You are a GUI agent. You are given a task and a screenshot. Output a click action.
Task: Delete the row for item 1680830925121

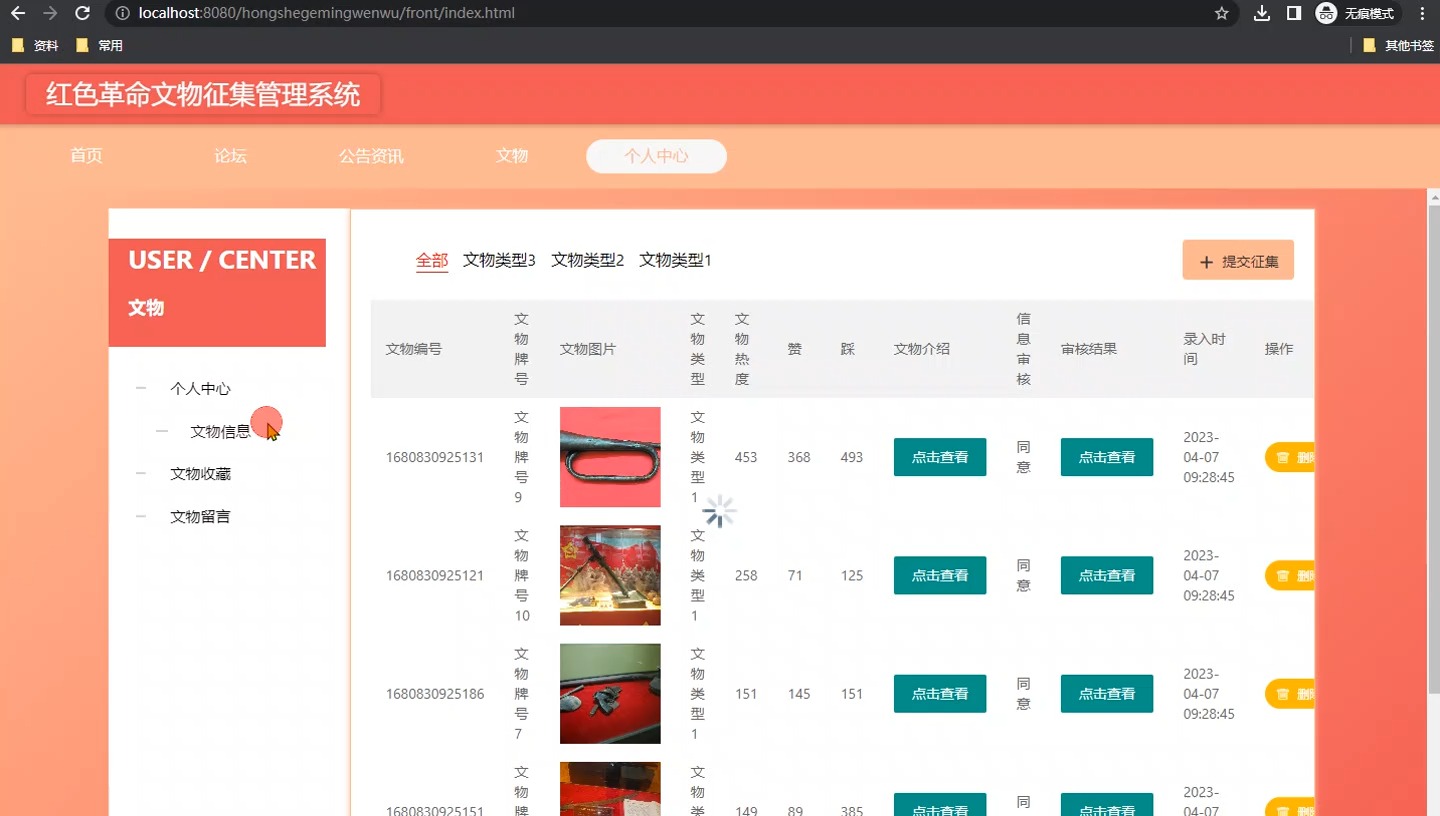tap(1290, 575)
